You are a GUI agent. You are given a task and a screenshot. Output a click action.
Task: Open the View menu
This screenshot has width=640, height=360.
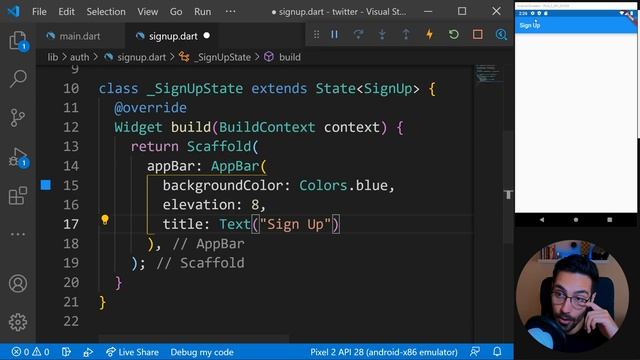click(x=147, y=12)
